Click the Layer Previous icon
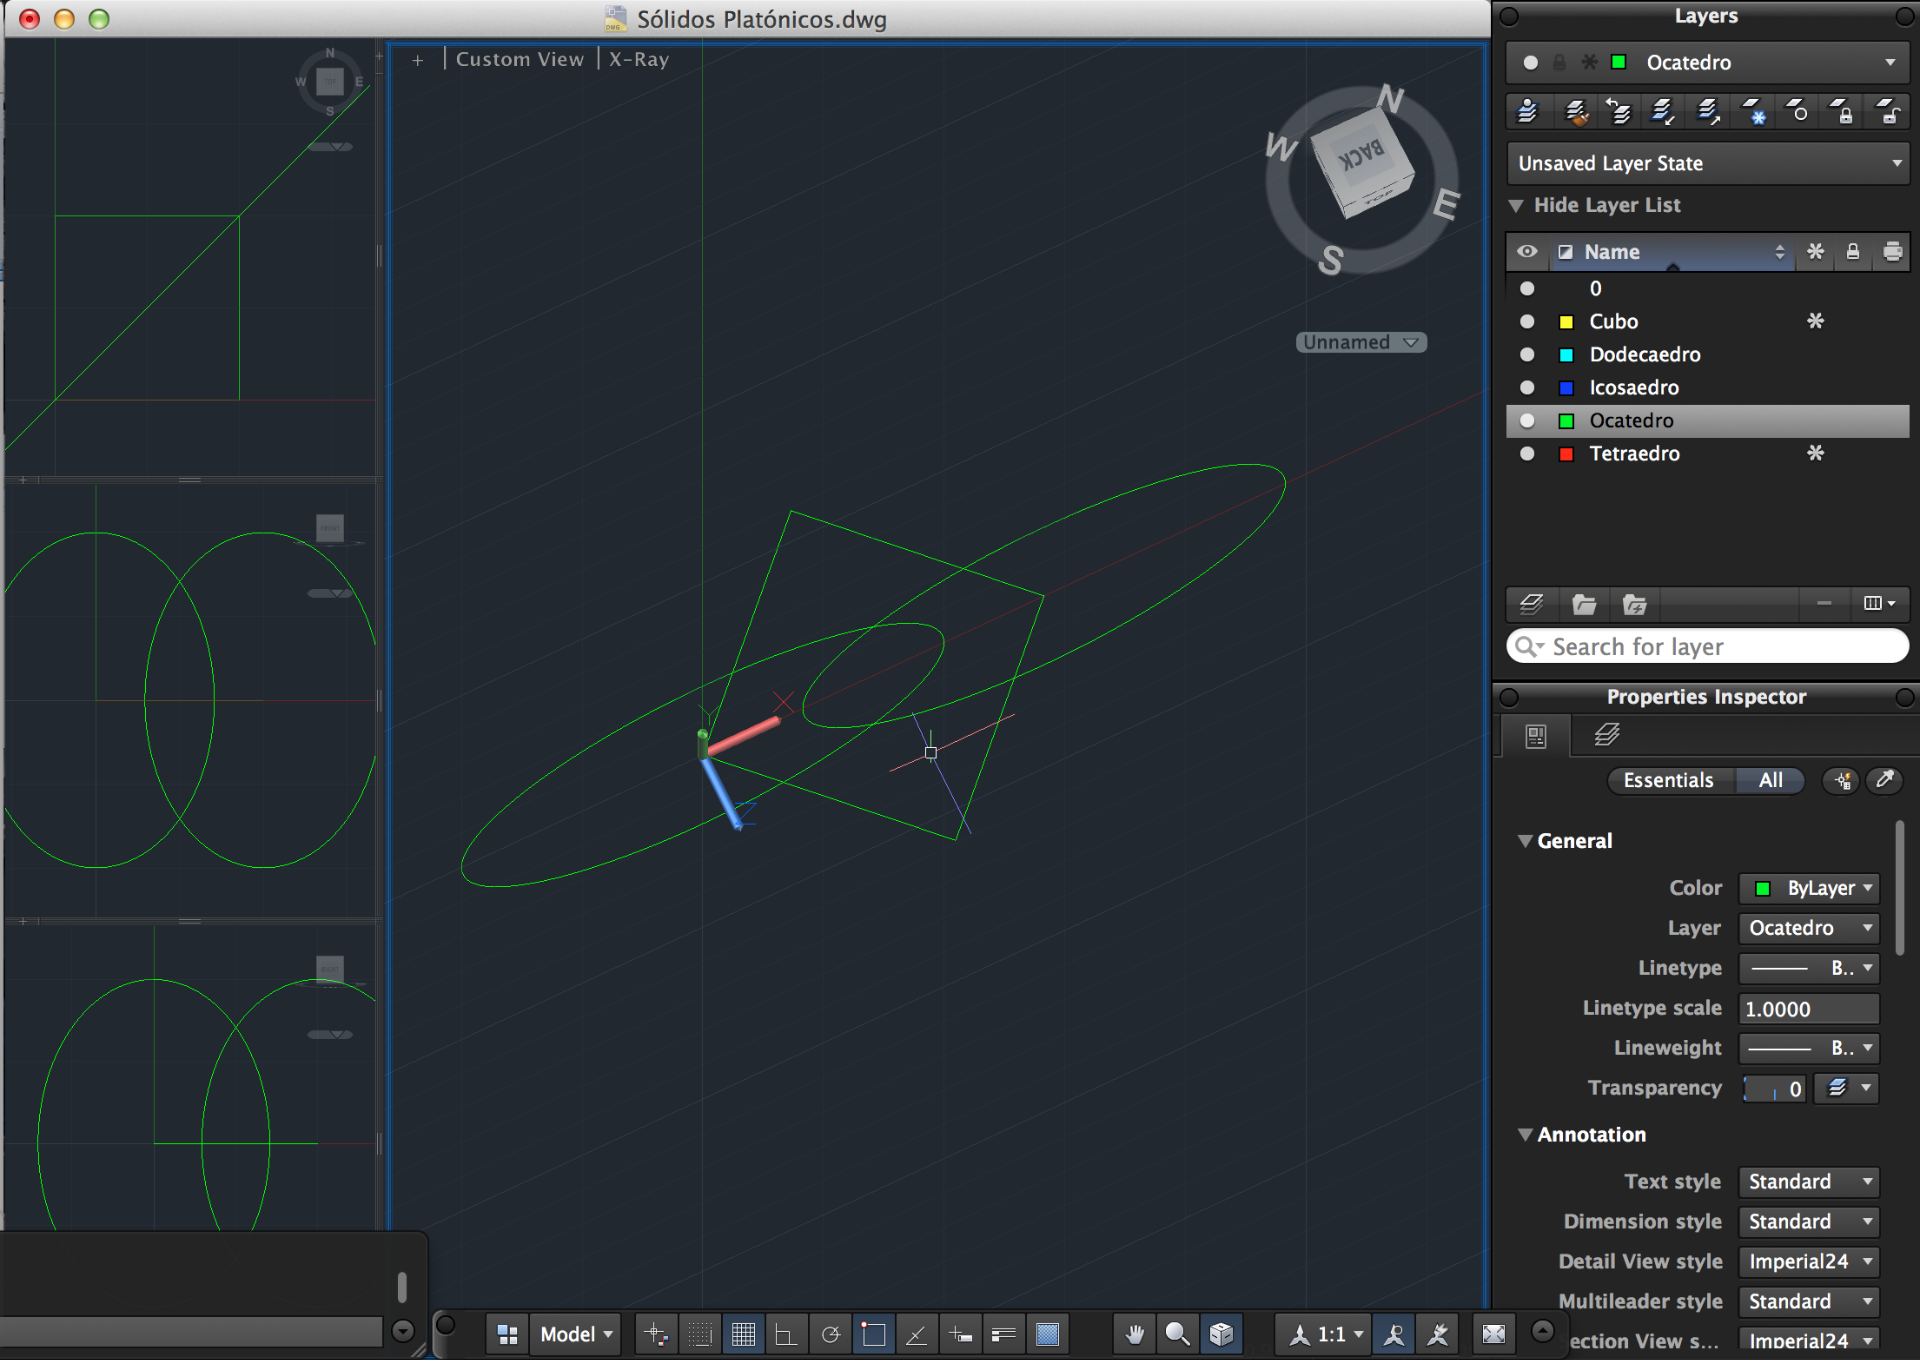Screen dimensions: 1920x1360 tap(1618, 111)
